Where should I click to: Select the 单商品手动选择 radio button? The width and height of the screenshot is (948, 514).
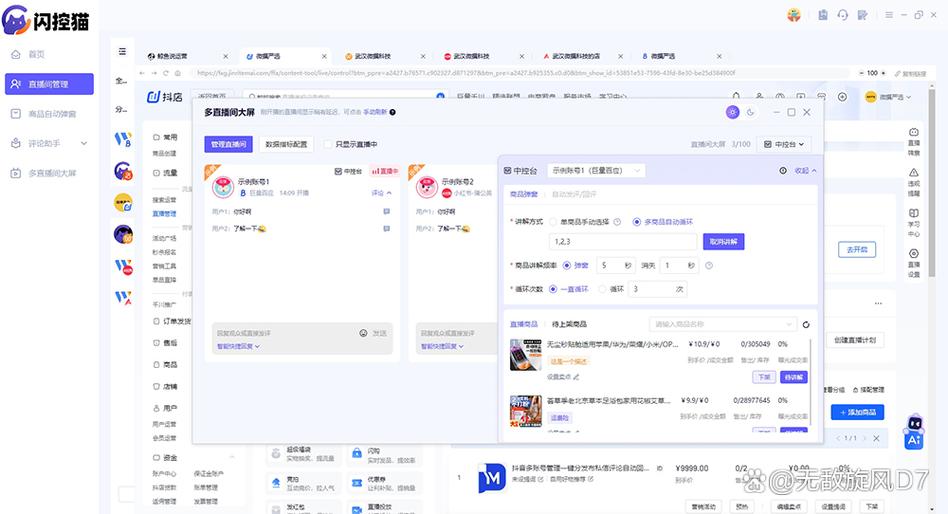[553, 222]
